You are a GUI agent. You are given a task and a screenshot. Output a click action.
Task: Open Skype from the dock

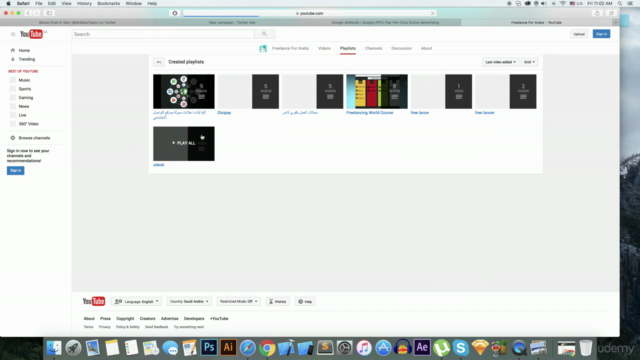[x=460, y=348]
